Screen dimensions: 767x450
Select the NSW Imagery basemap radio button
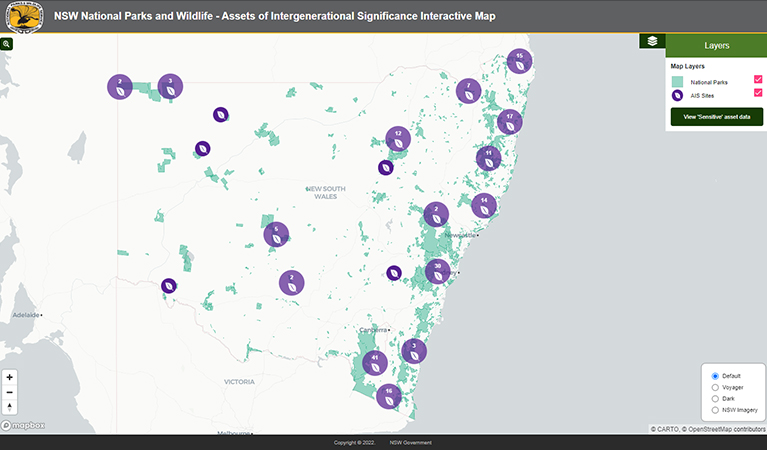[x=715, y=410]
